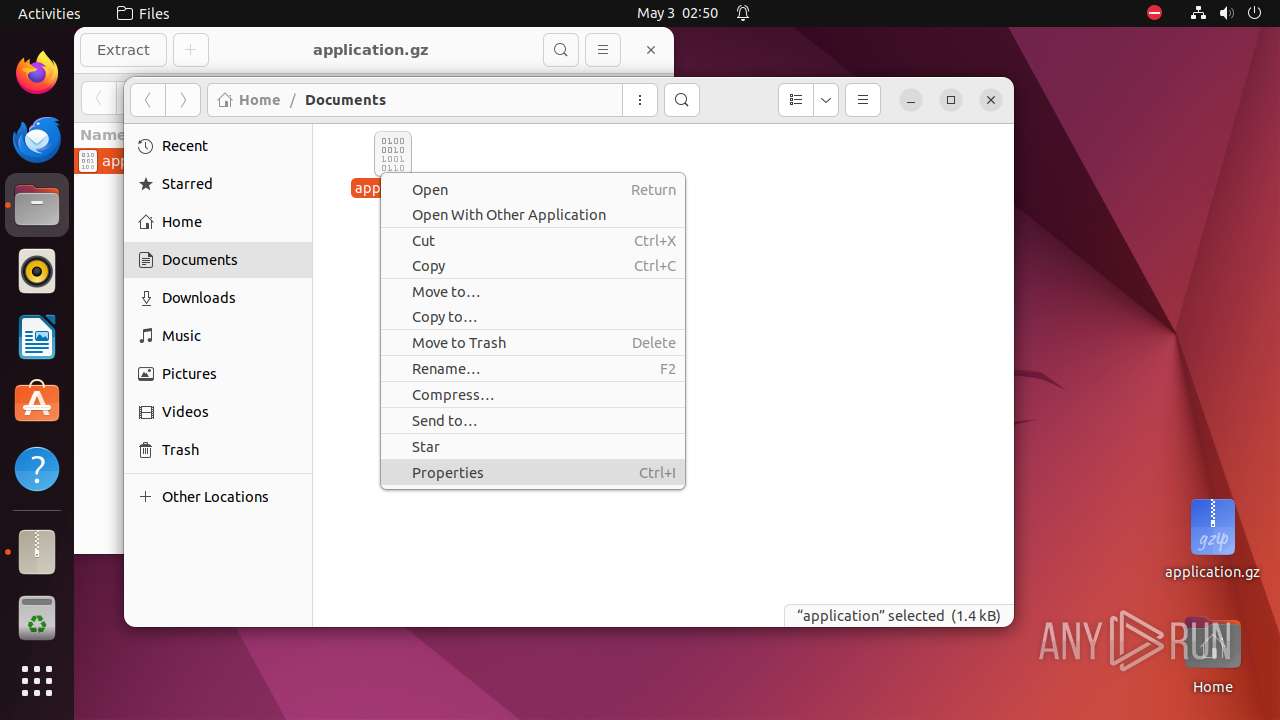This screenshot has width=1280, height=720.
Task: Open power menu in top bar
Action: tap(1254, 13)
